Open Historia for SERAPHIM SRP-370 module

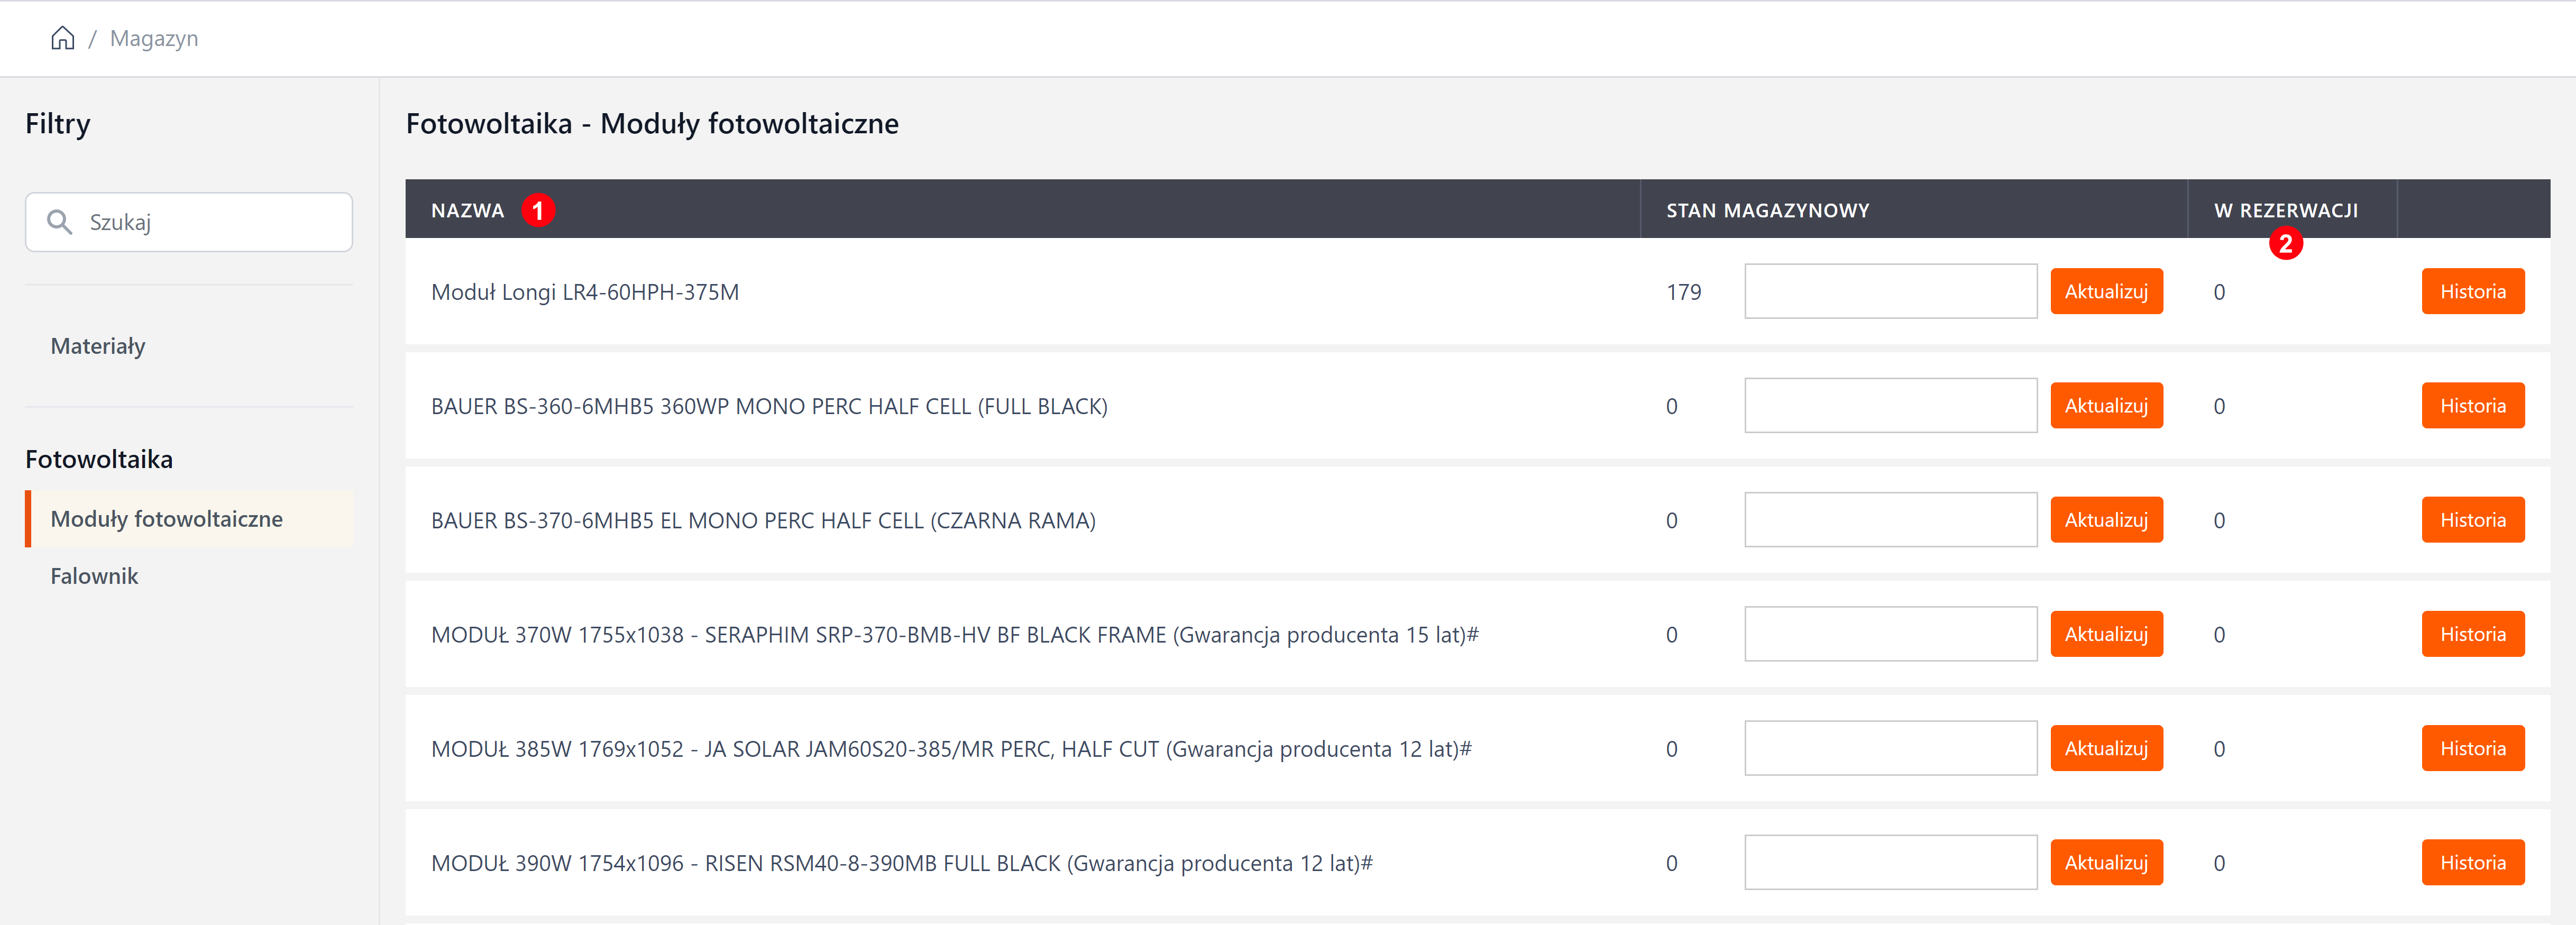coord(2472,634)
